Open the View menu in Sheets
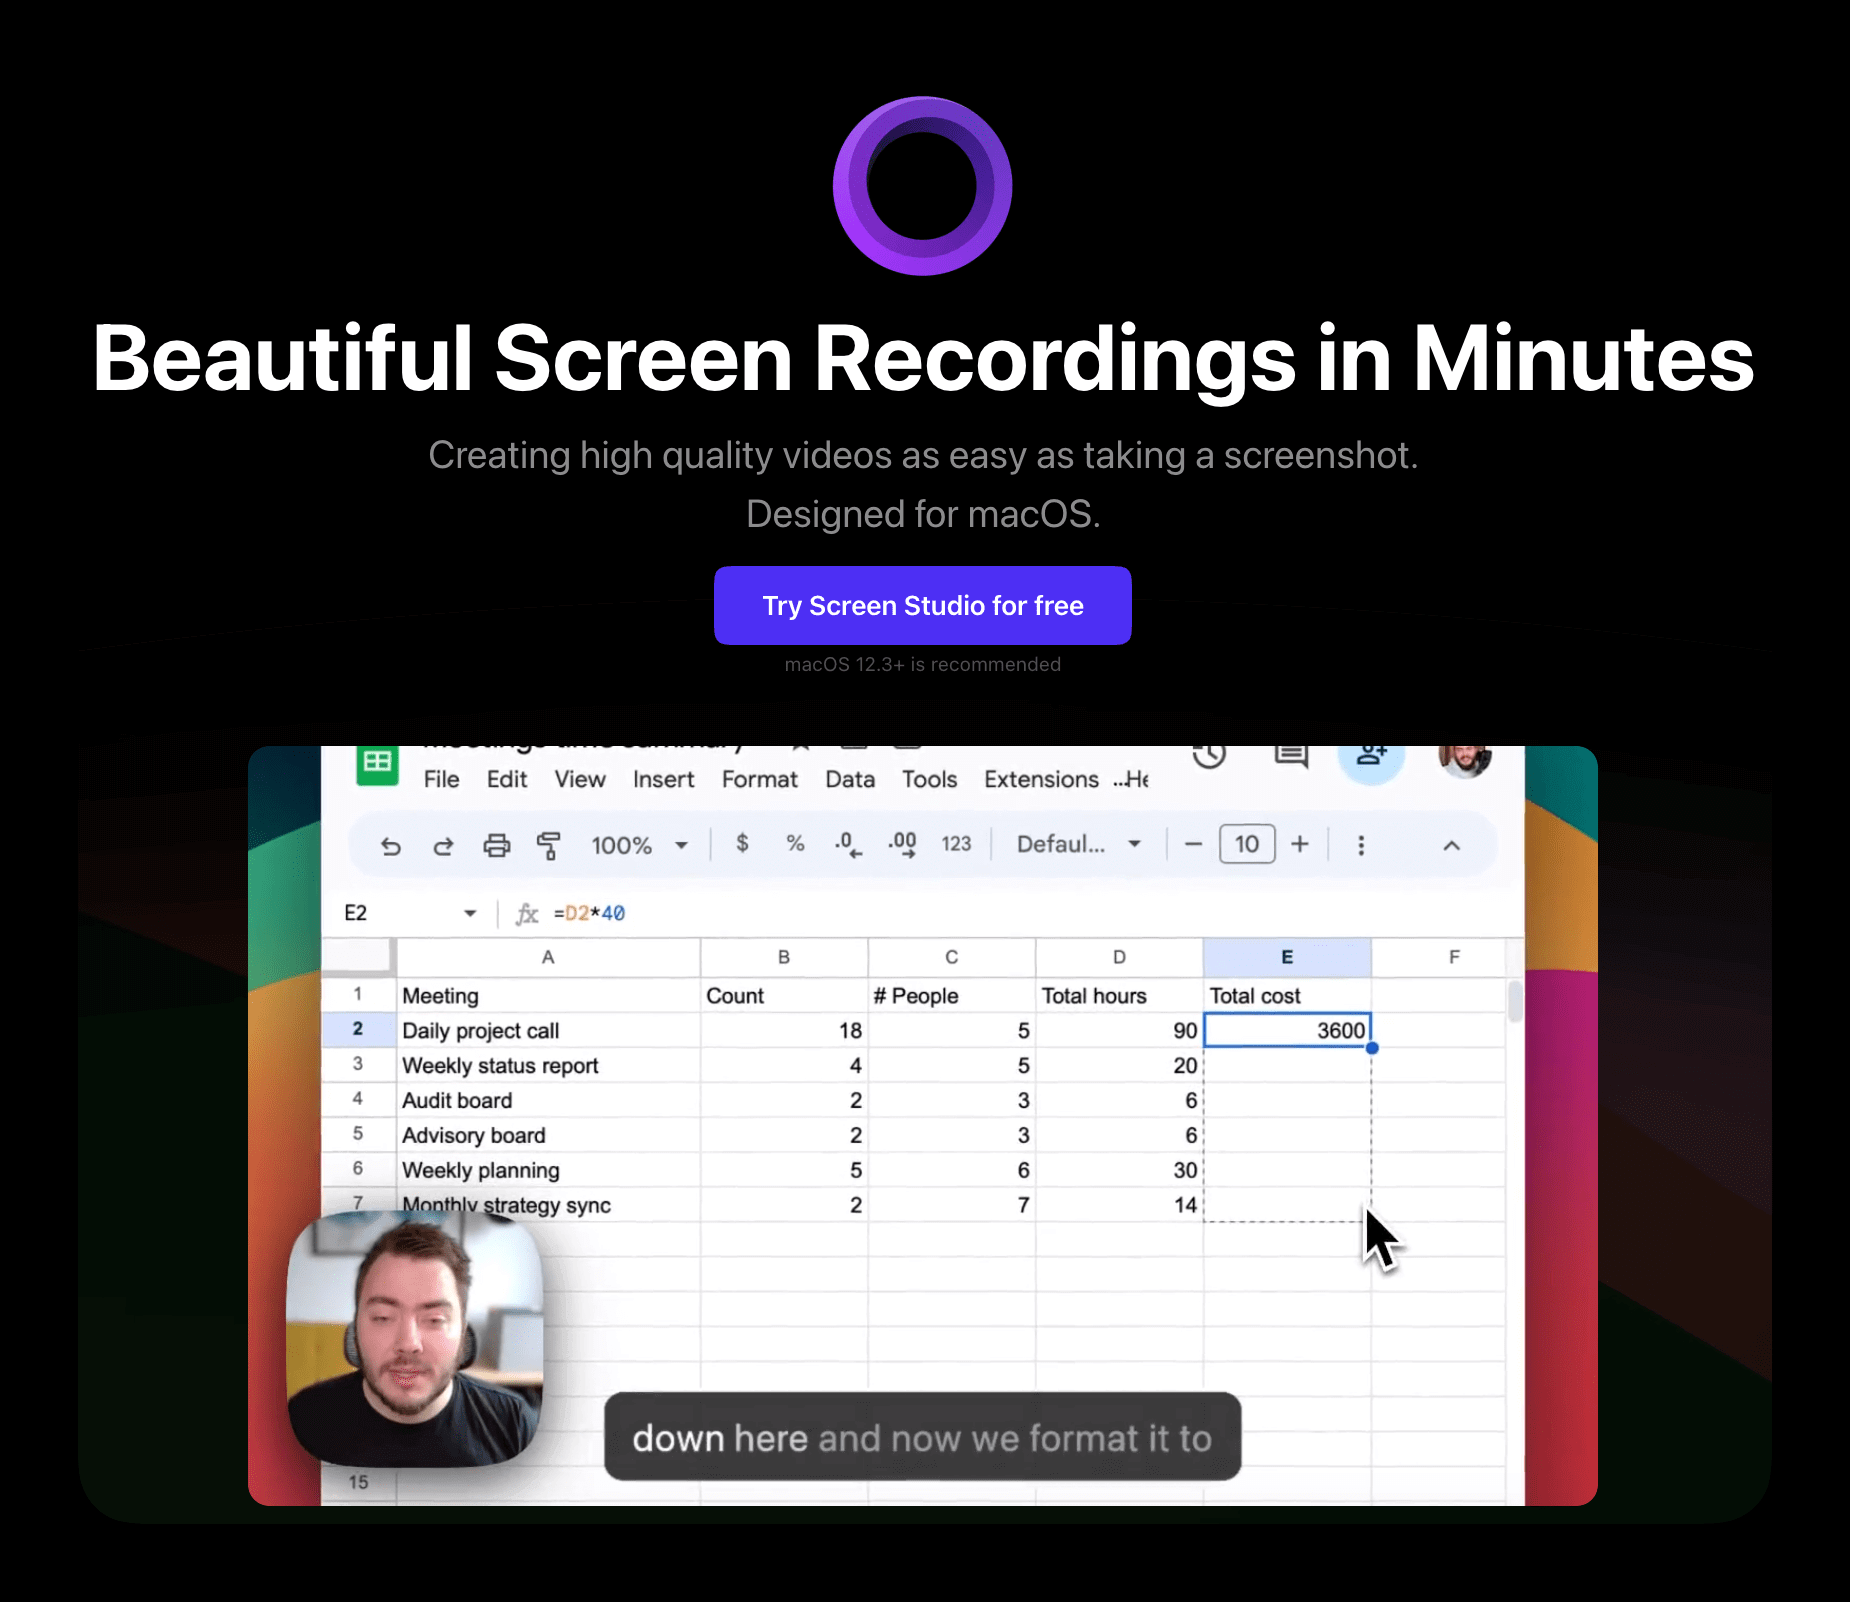Screen dimensions: 1850x1602 tap(580, 779)
